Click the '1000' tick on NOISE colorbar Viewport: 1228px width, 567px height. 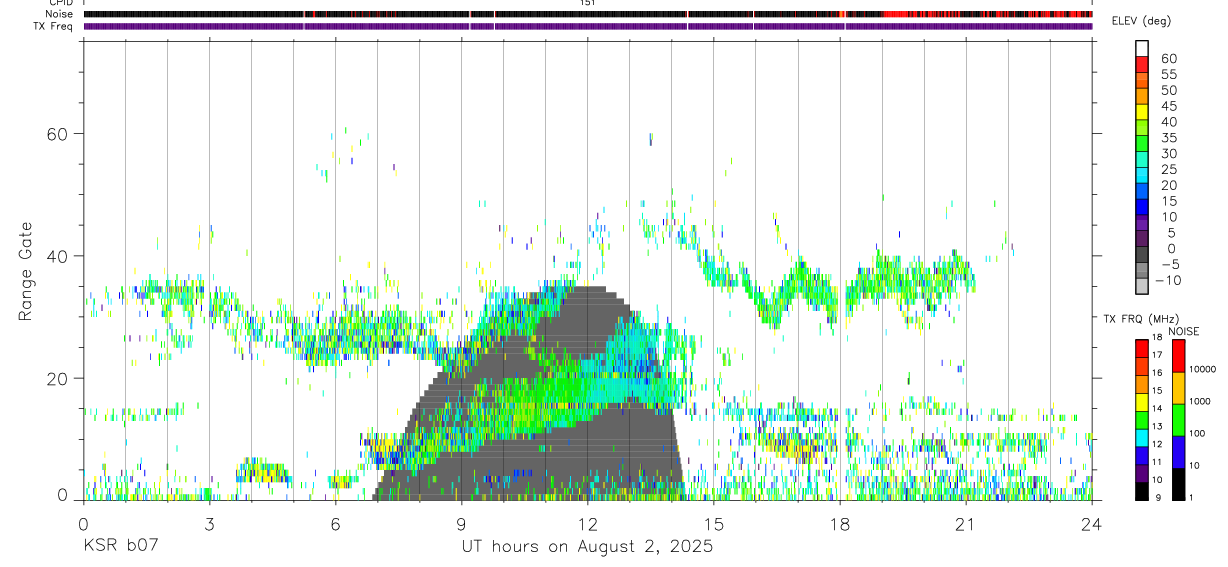pyautogui.click(x=1200, y=401)
